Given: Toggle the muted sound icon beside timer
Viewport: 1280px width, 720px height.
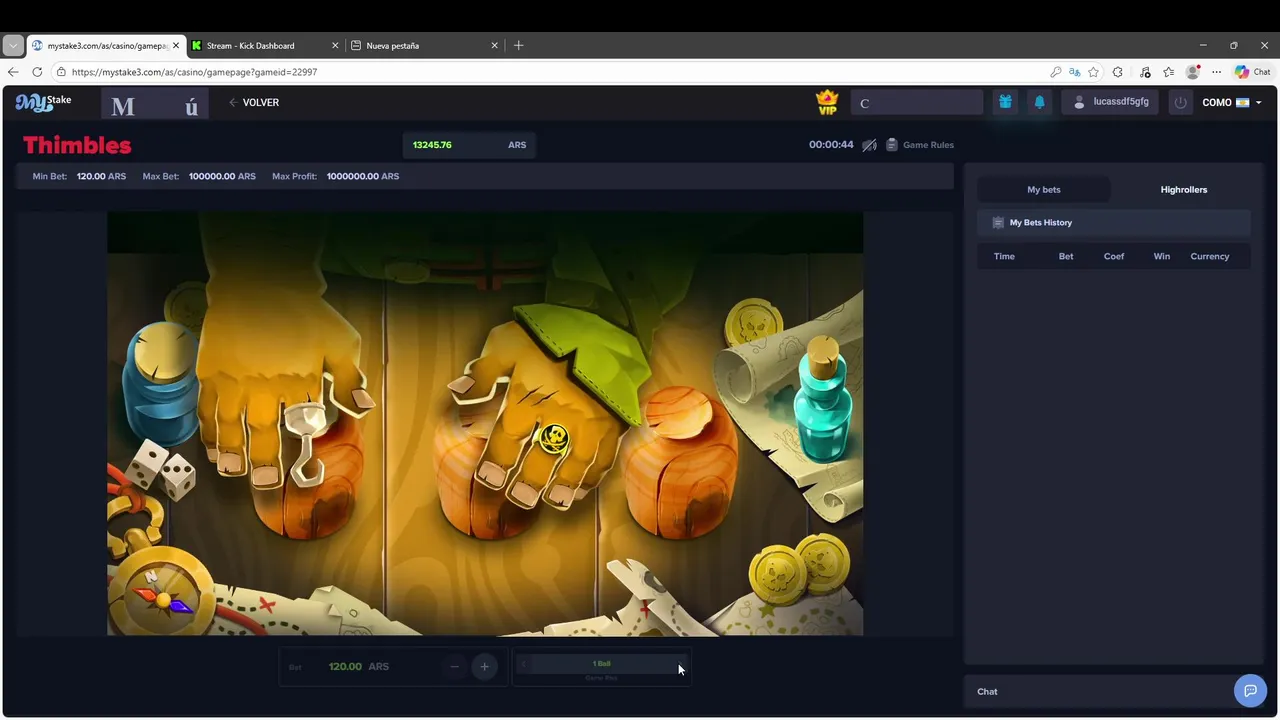Looking at the screenshot, I should pos(869,145).
